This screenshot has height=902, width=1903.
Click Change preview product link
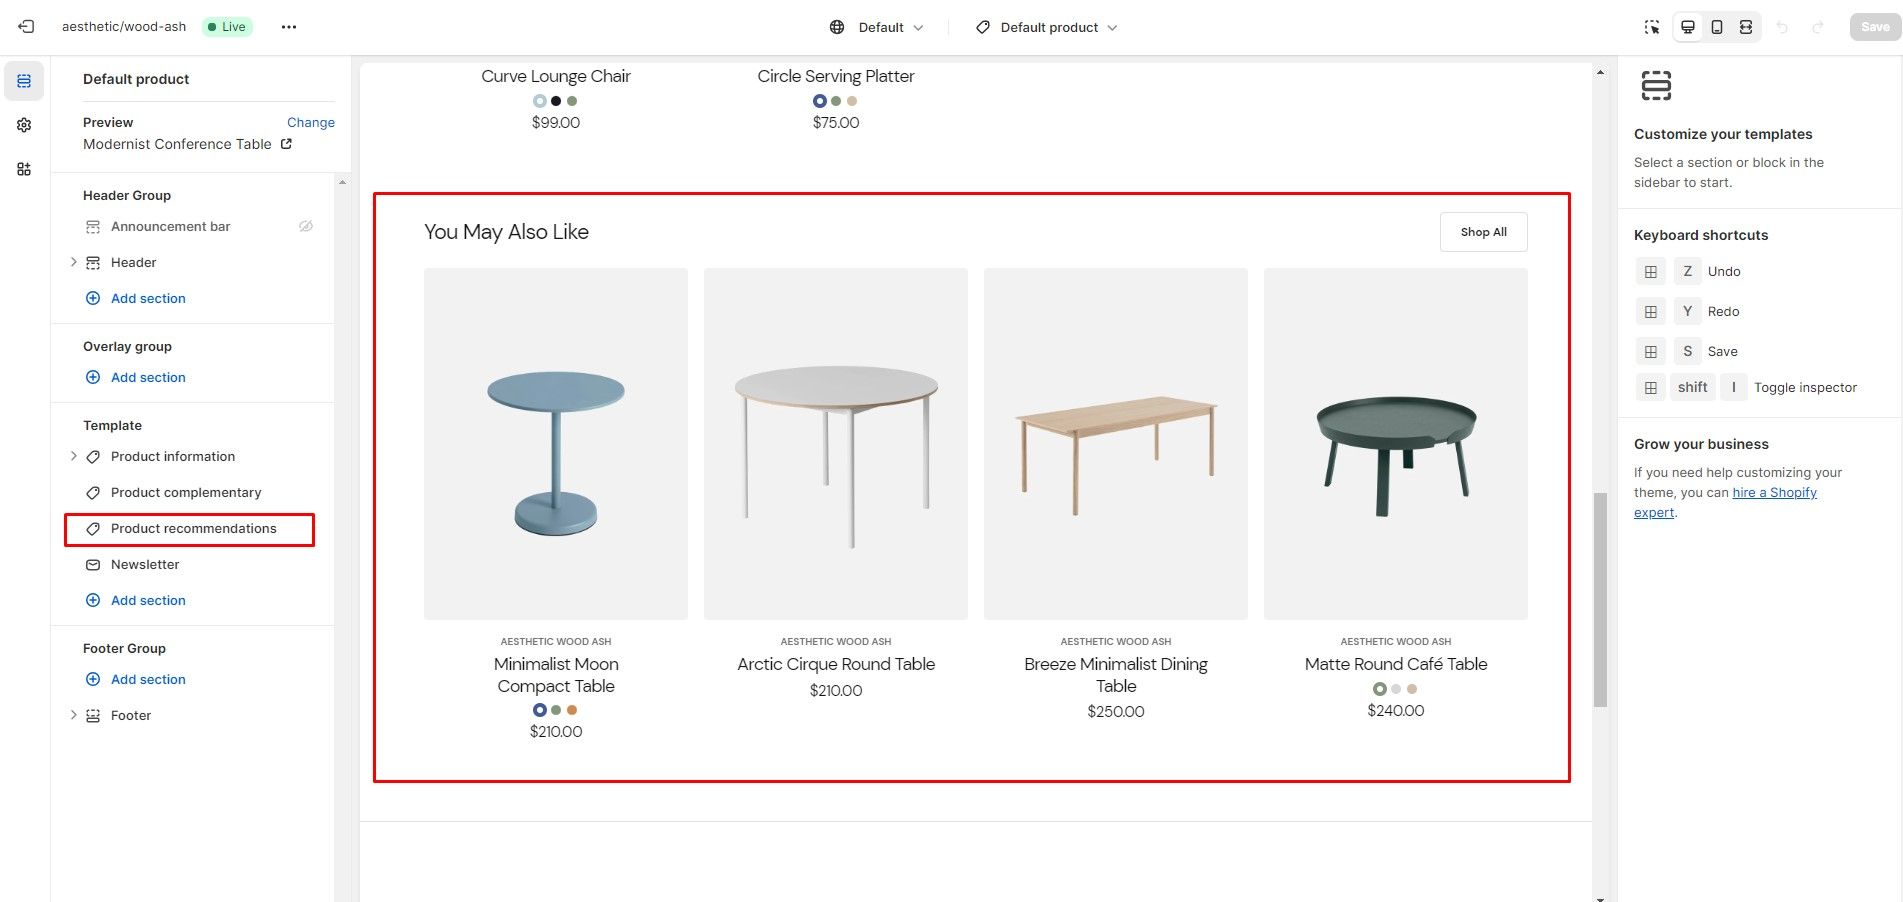pyautogui.click(x=310, y=122)
